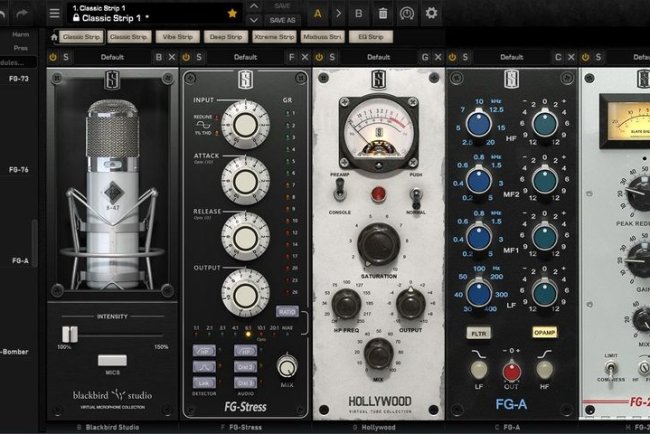Click slot letter C on FG-A module
650x434 pixels.
coord(558,57)
